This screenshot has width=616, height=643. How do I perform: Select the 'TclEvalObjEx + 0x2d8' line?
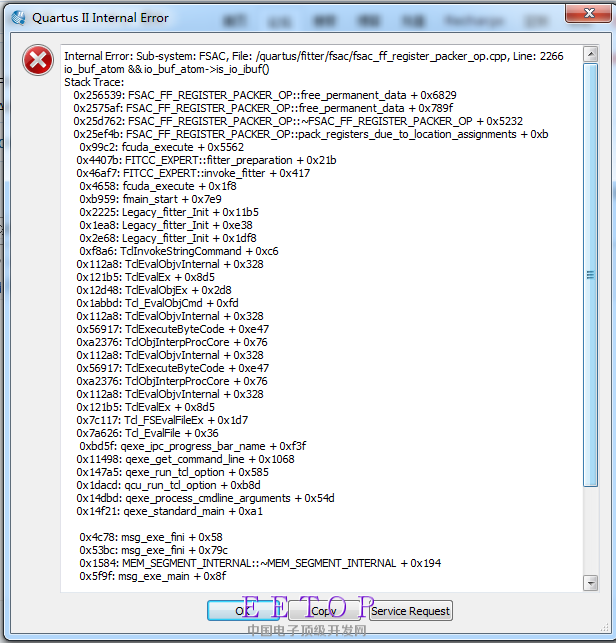click(154, 290)
